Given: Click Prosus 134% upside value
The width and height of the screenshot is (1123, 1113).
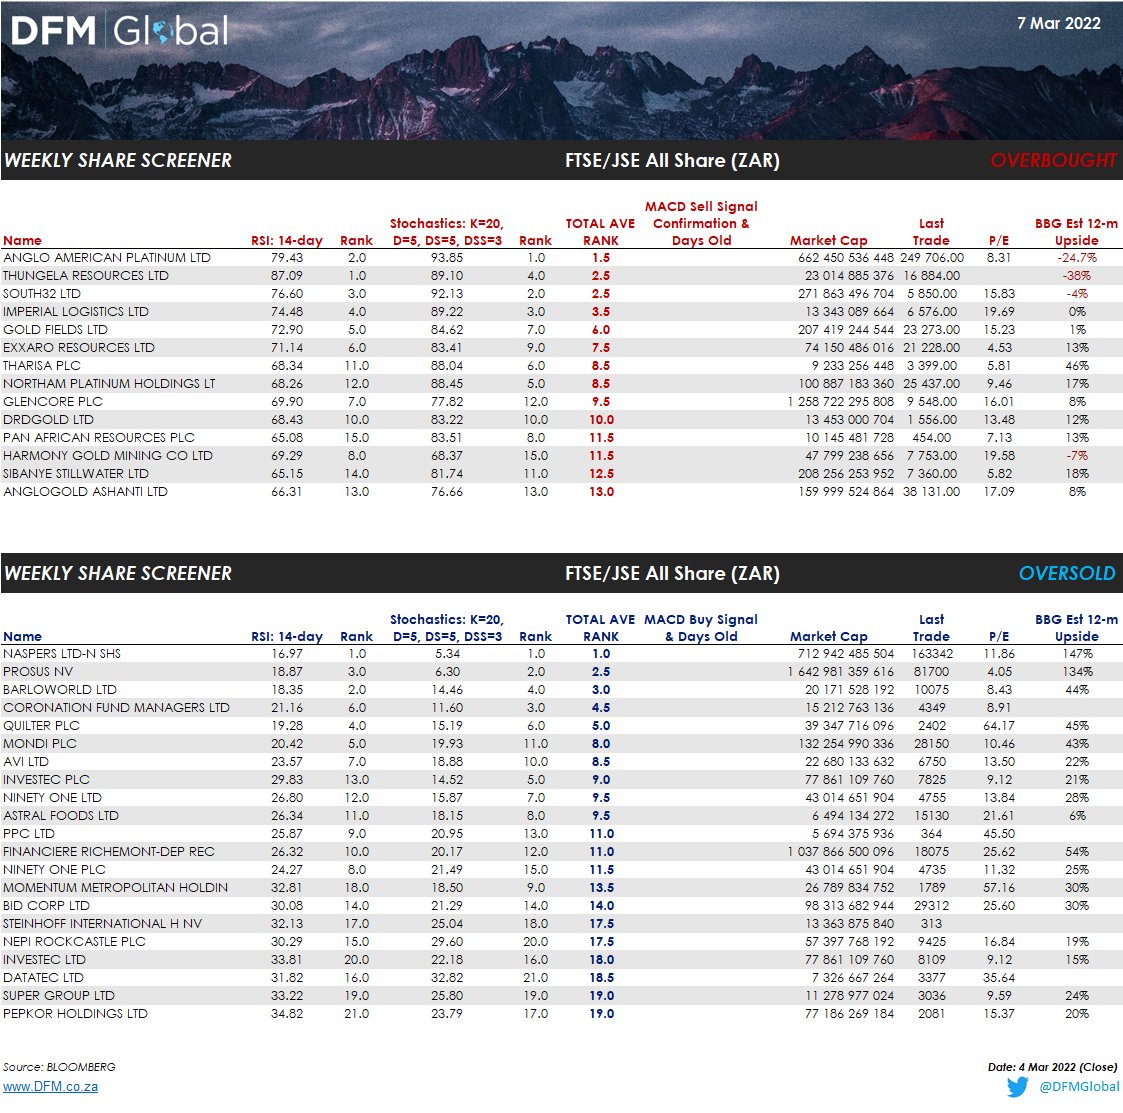Looking at the screenshot, I should 1077,671.
